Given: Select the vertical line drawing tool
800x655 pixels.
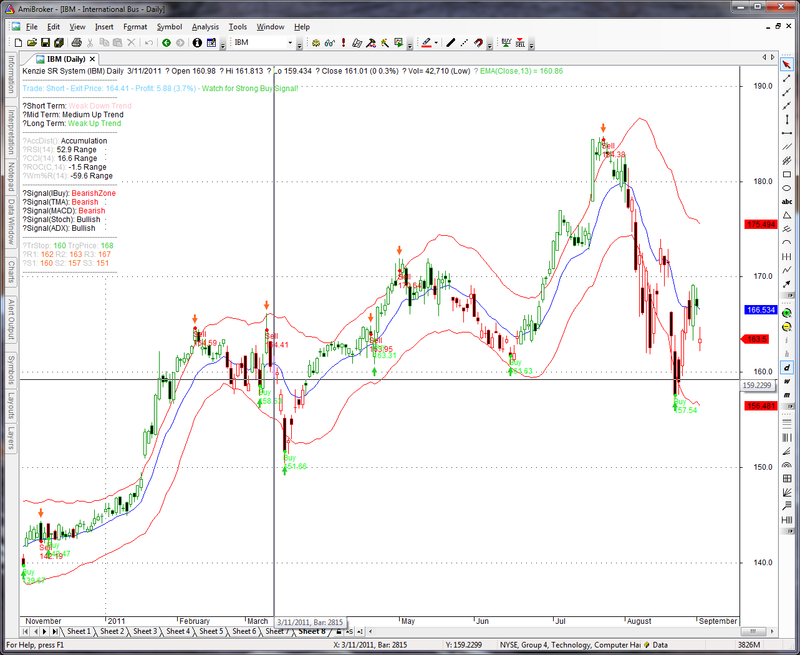Looking at the screenshot, I should pos(787,120).
